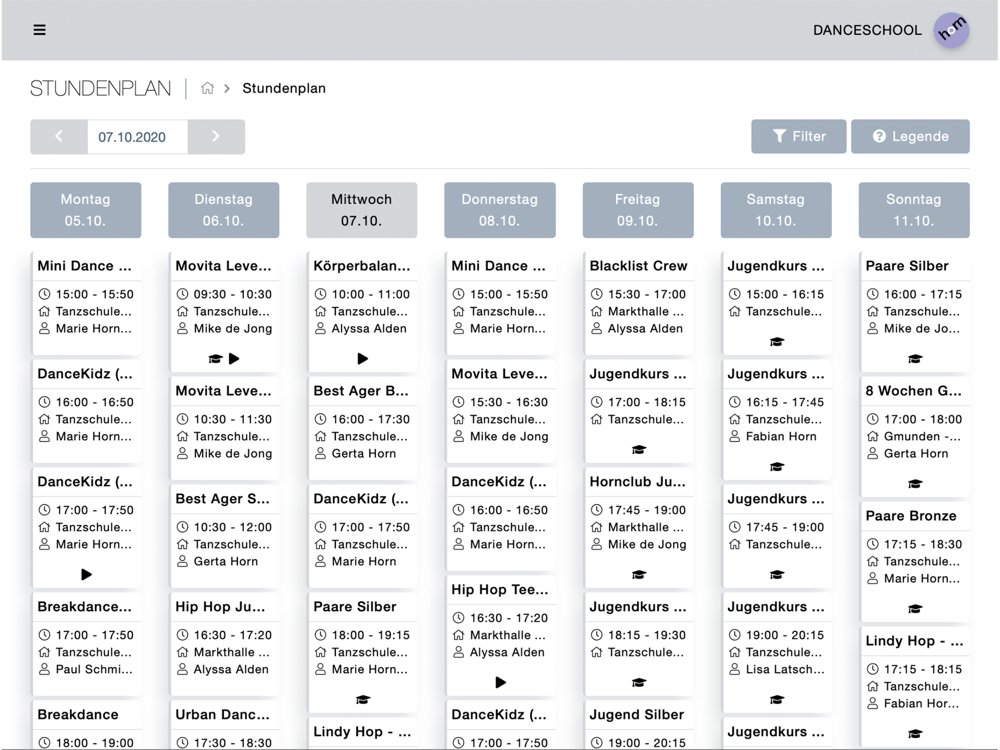
Task: Select the Freitag 09.10. day header
Action: coord(638,210)
